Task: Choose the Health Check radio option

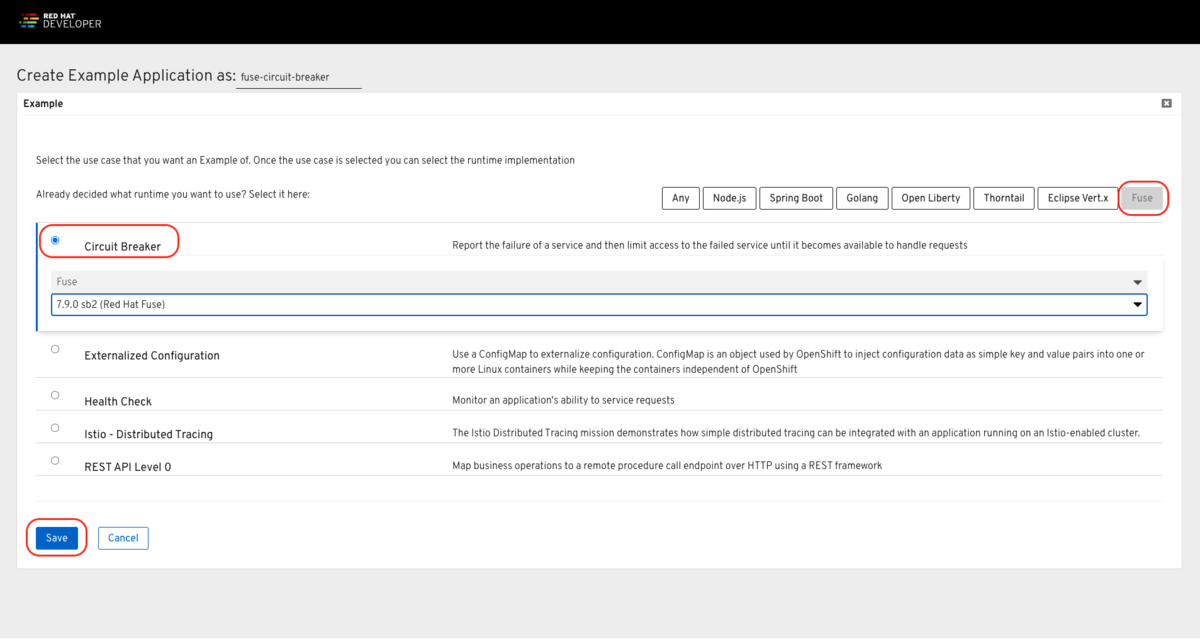Action: (55, 395)
